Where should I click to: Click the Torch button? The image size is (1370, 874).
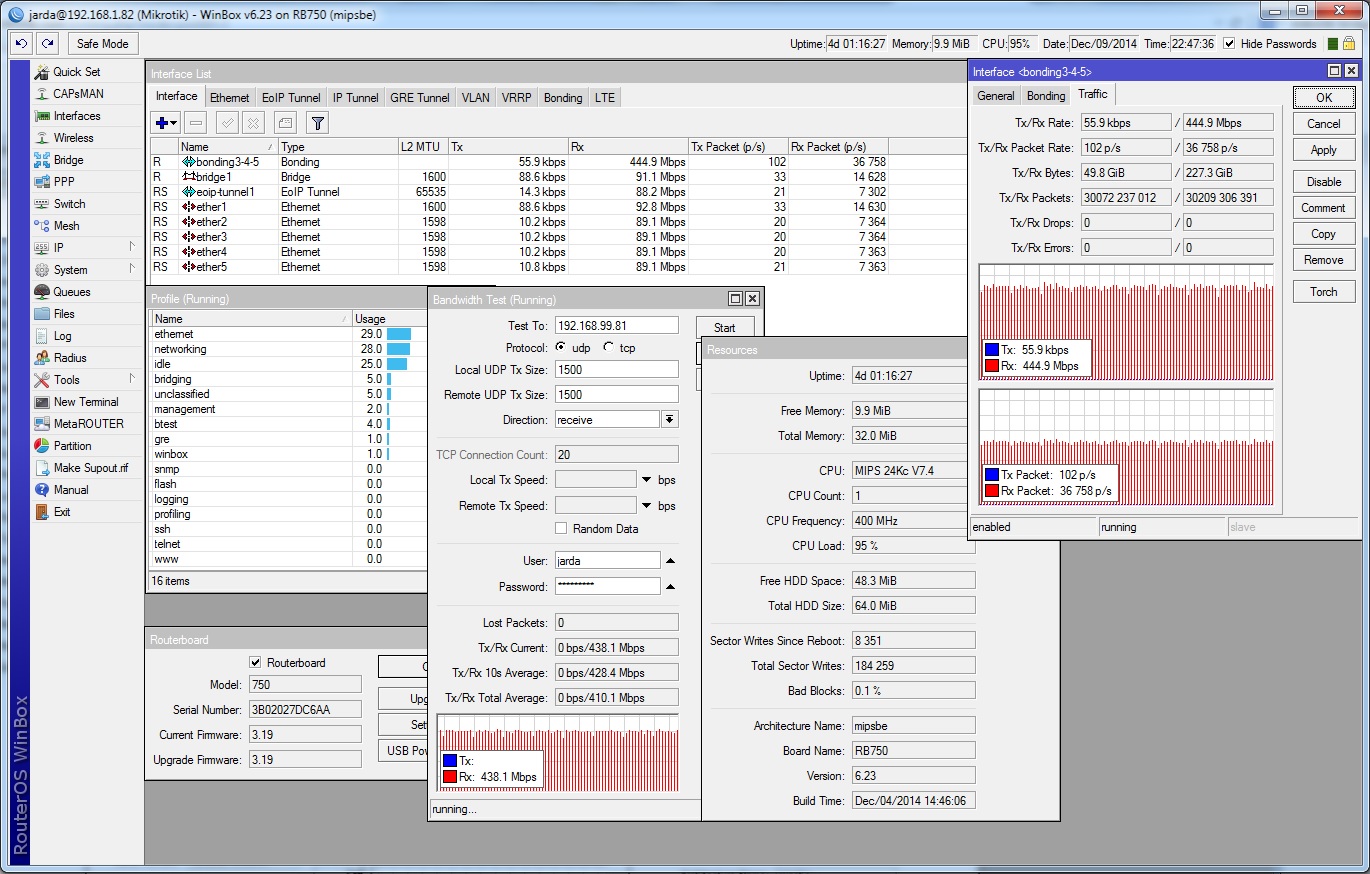[1323, 292]
